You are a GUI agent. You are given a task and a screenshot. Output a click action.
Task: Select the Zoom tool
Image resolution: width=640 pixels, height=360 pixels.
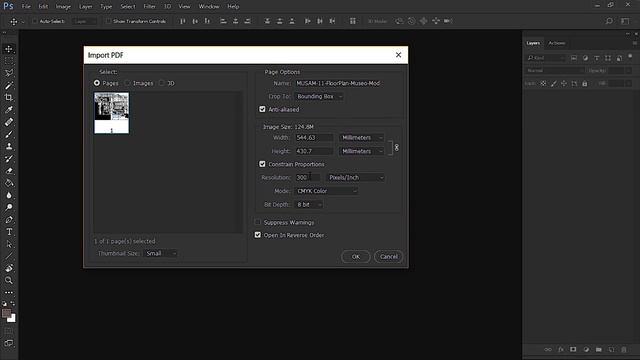[x=9, y=280]
